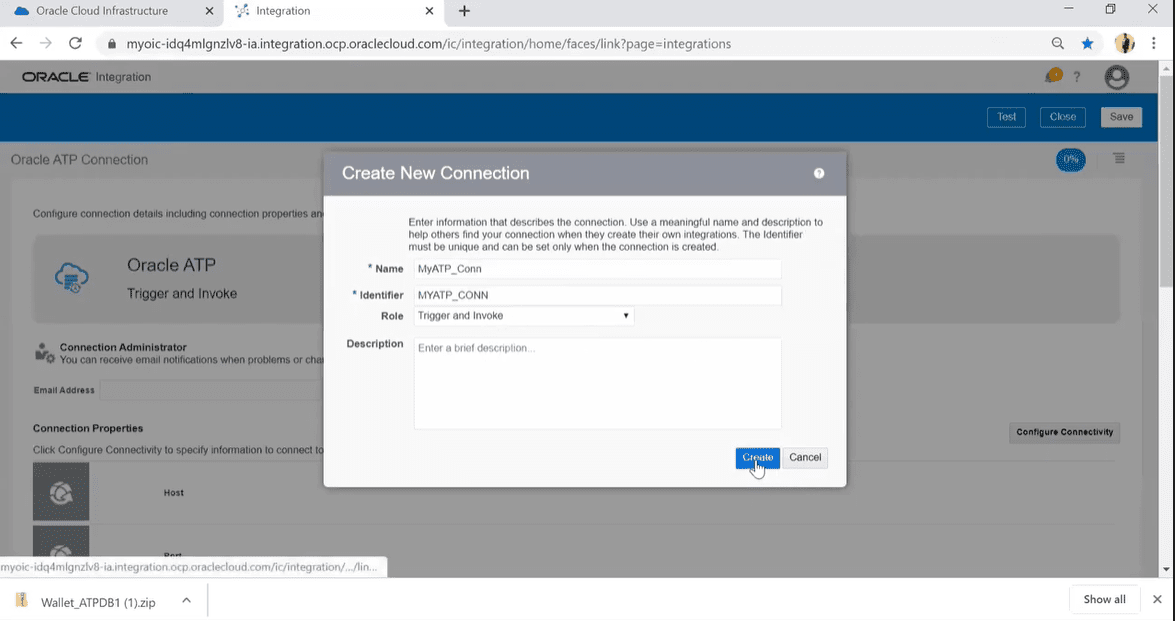This screenshot has height=621, width=1175.
Task: Click the Host label text
Action: [174, 493]
